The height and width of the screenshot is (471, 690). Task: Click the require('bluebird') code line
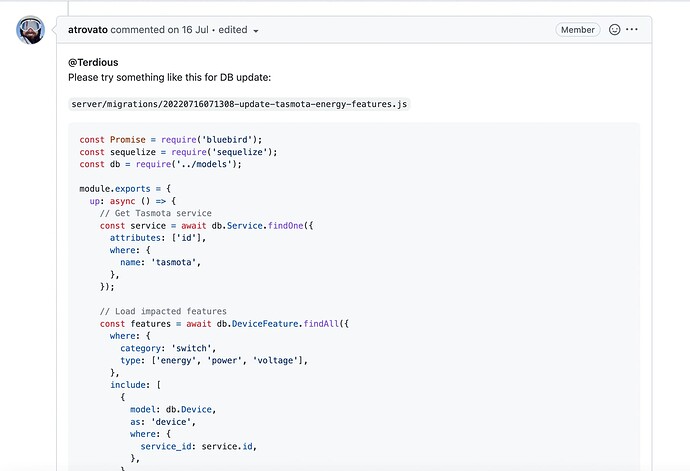pos(170,140)
